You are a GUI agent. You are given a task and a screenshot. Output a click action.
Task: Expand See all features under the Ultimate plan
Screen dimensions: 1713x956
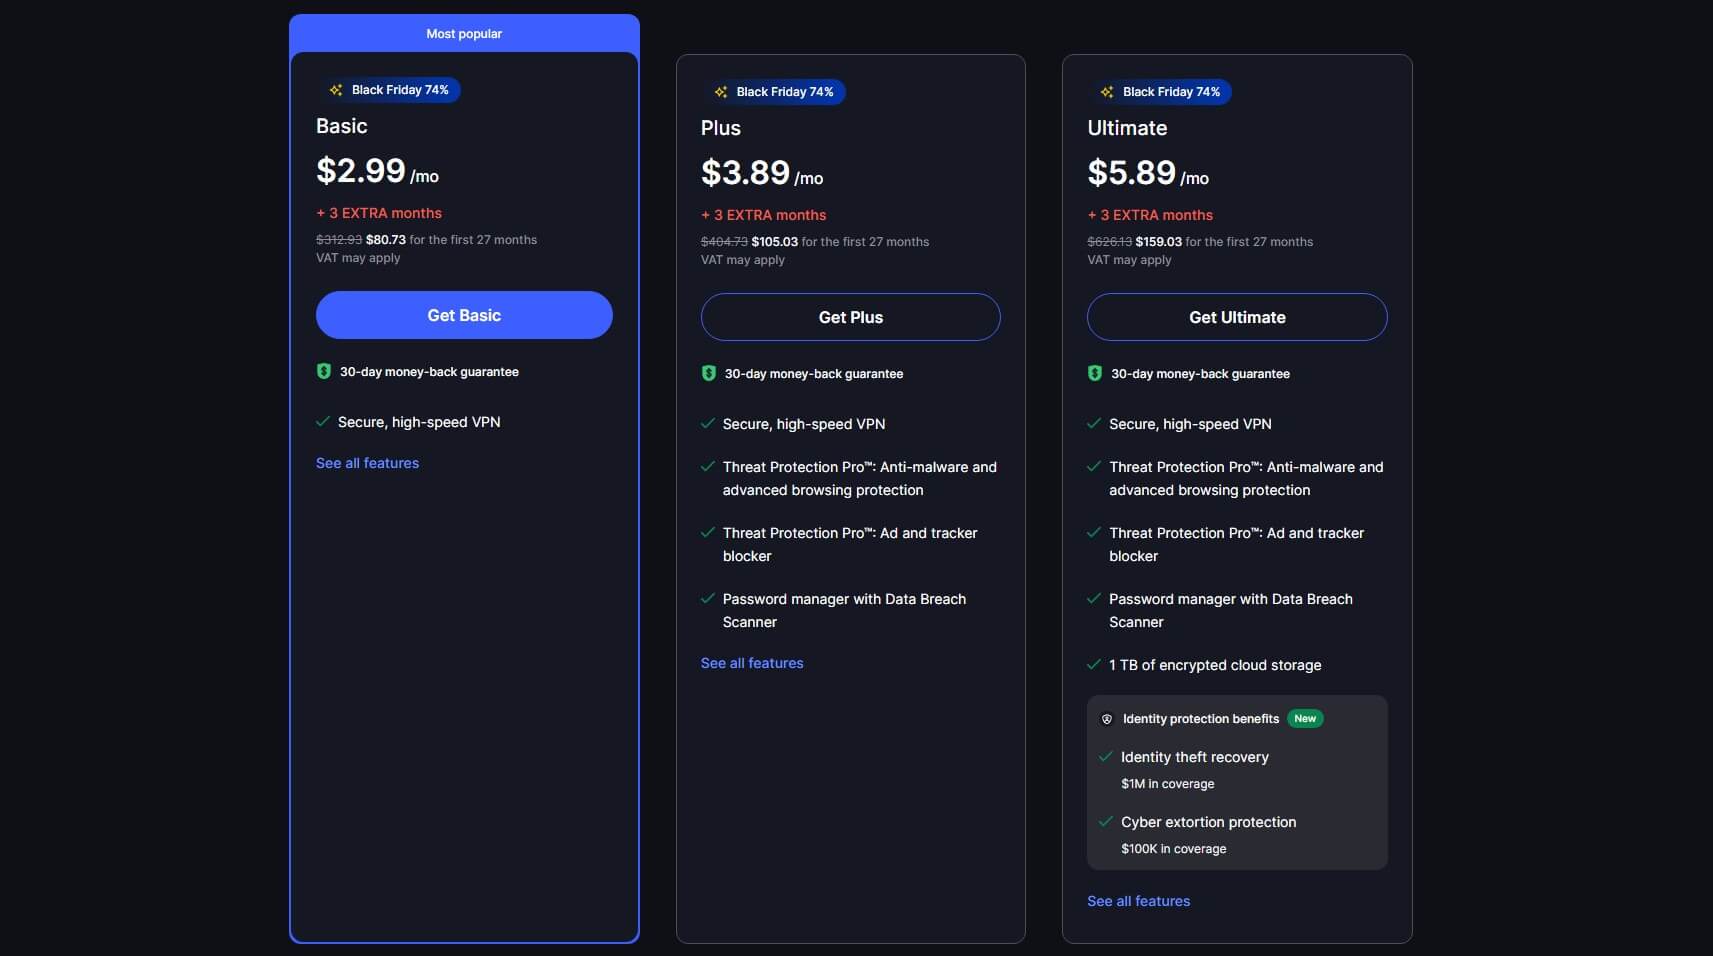pos(1138,900)
